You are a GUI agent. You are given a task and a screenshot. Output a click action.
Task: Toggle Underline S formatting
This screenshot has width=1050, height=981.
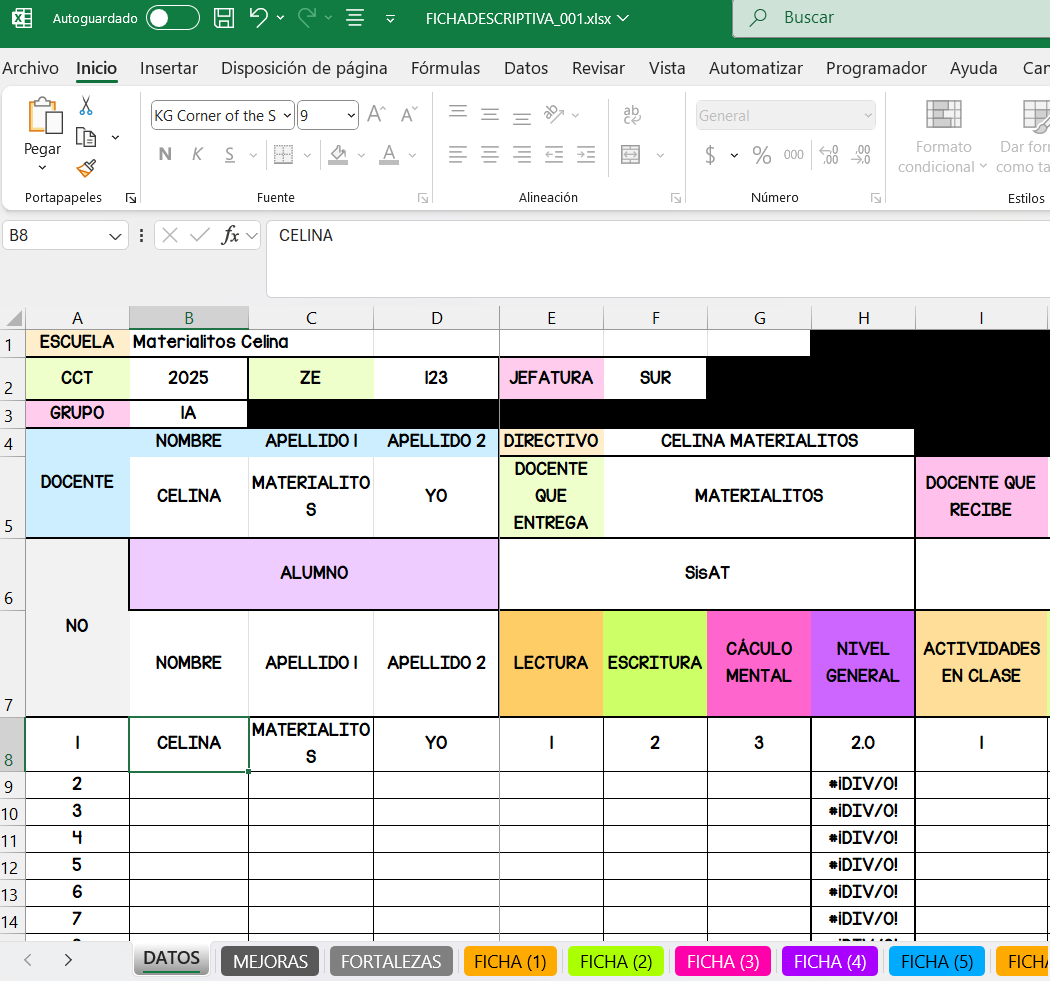point(230,155)
